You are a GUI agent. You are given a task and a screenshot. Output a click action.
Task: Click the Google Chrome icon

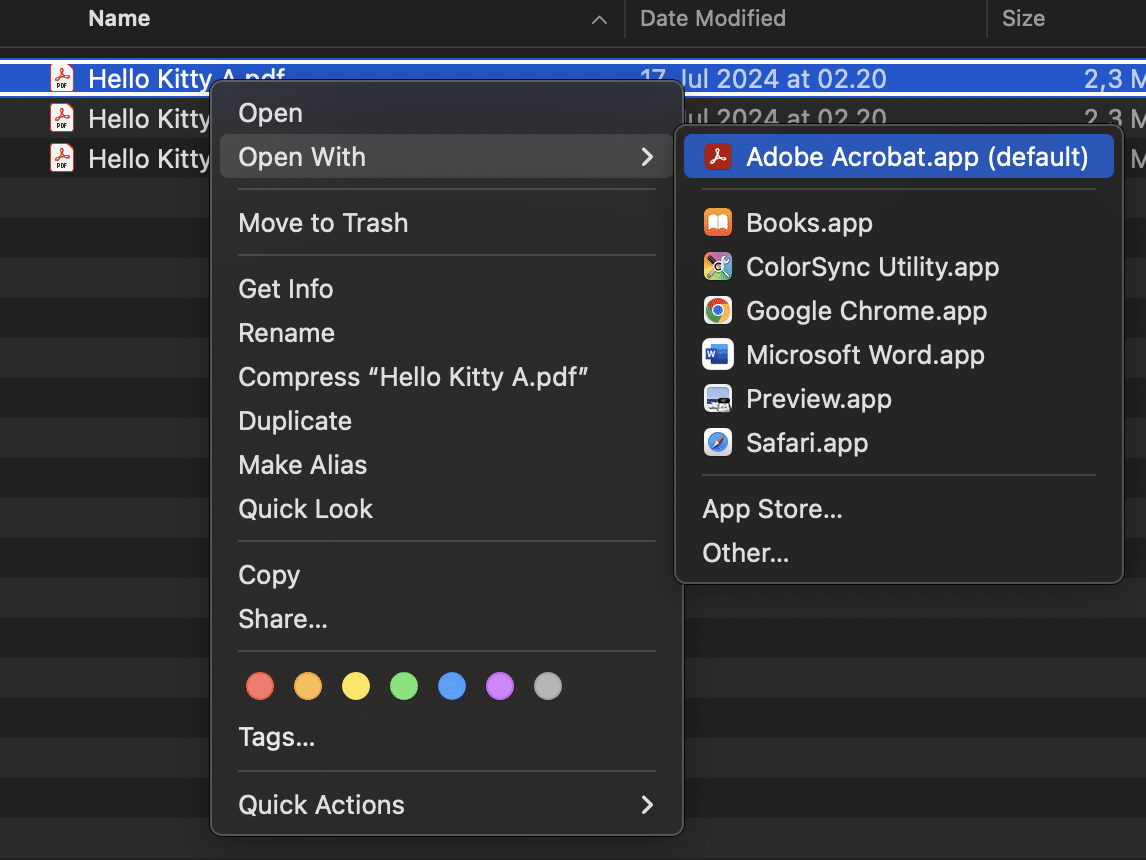point(717,311)
